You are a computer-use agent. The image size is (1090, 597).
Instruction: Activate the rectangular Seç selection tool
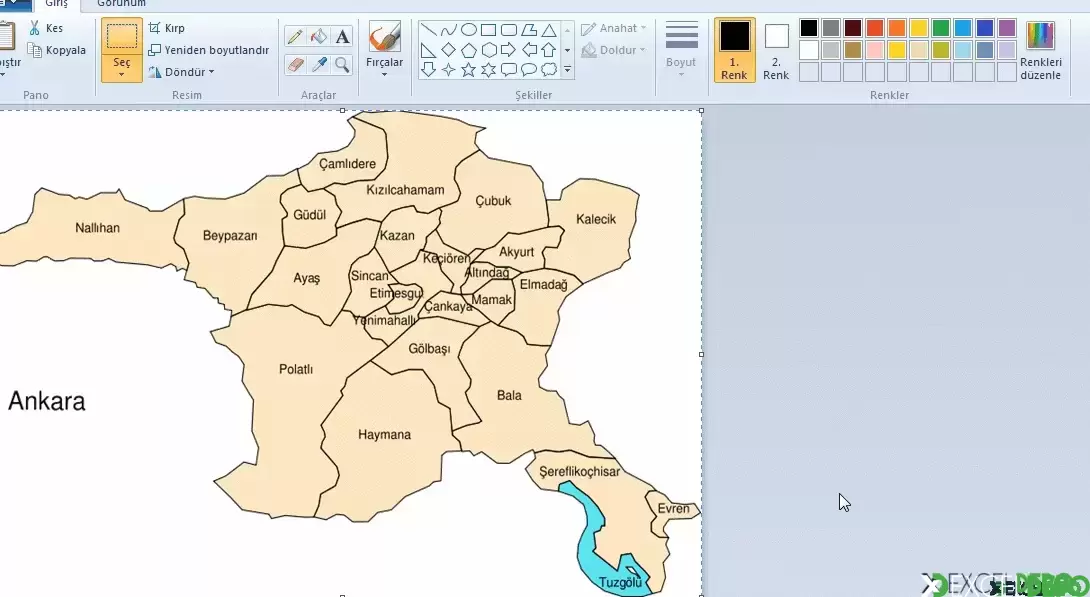click(x=122, y=36)
